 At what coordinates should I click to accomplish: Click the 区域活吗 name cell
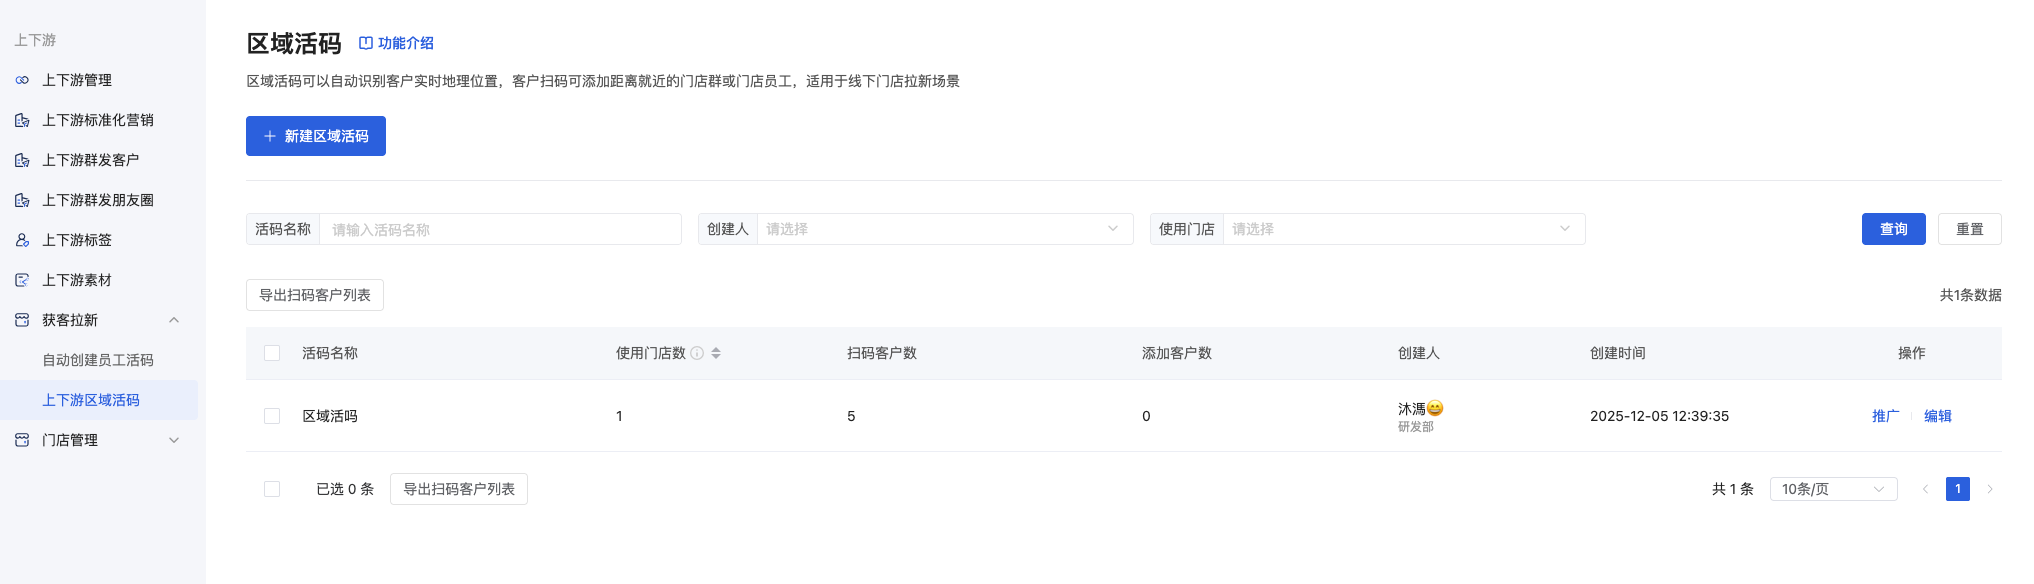(330, 416)
